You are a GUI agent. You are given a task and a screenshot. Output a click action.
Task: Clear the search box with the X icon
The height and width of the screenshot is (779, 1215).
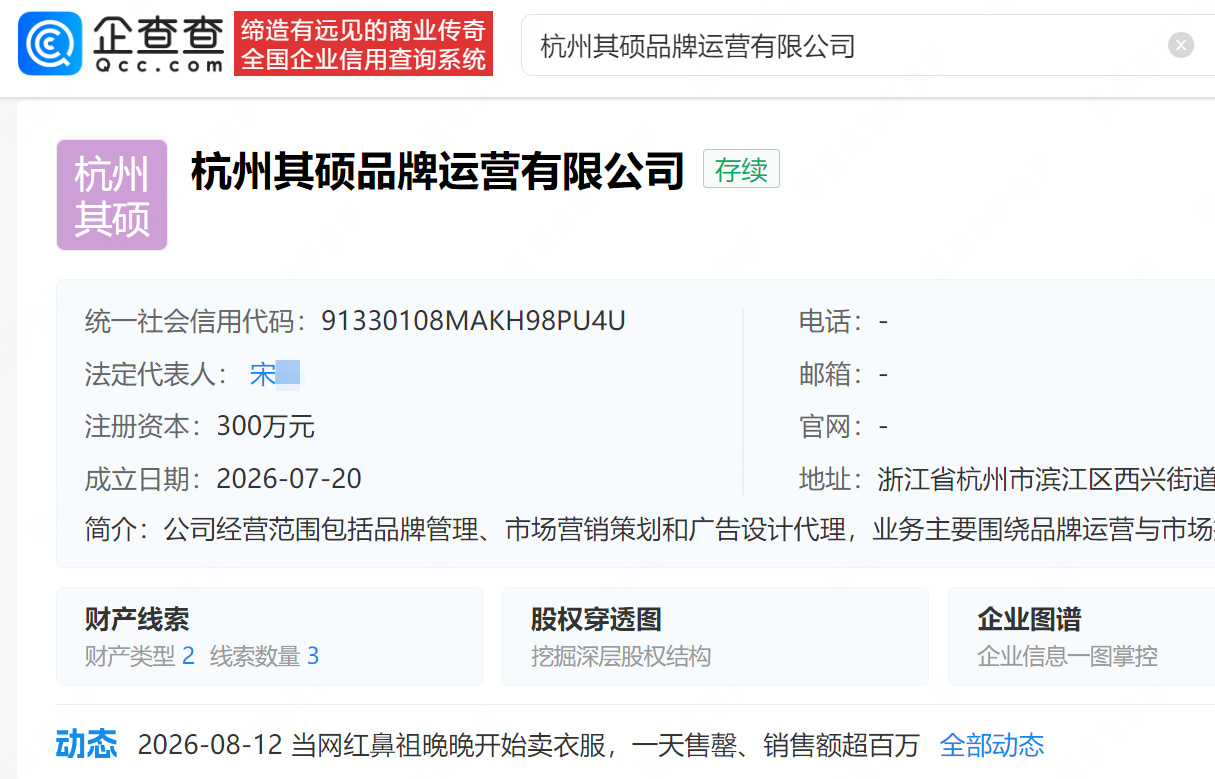(x=1181, y=45)
